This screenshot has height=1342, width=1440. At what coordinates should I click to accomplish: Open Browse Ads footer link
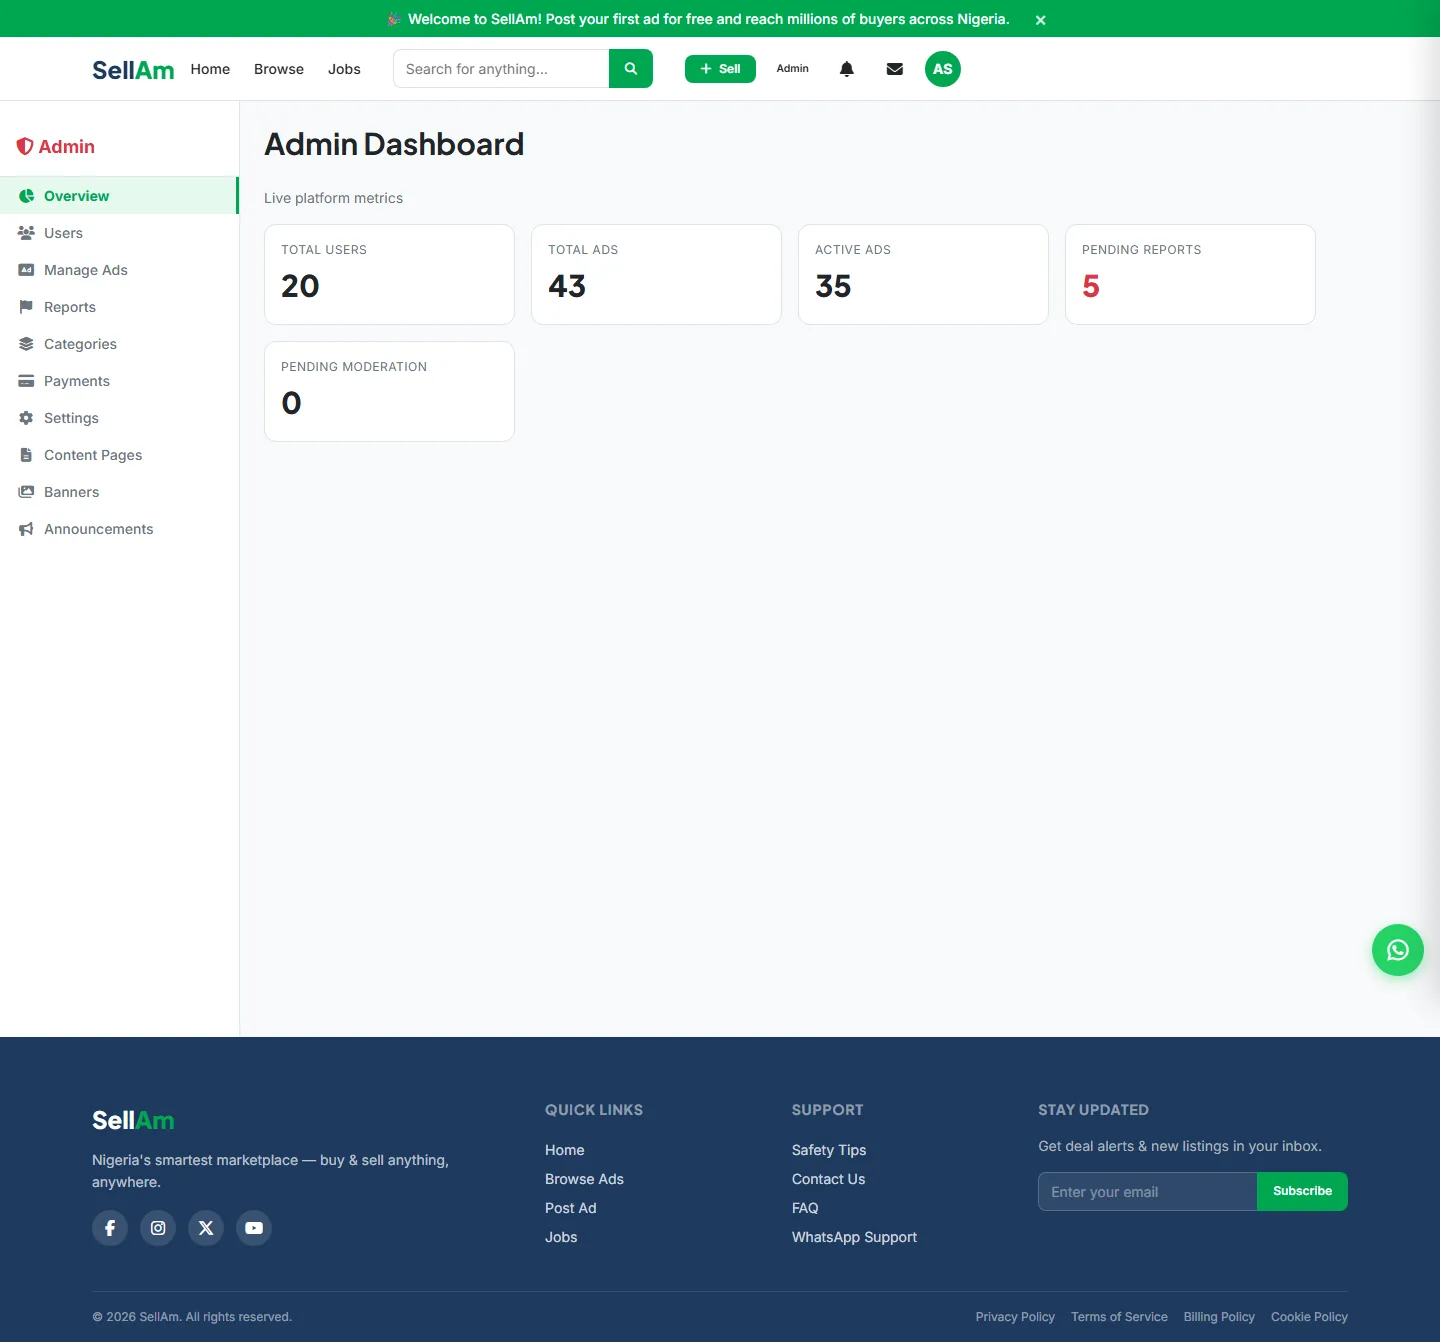(x=584, y=1179)
